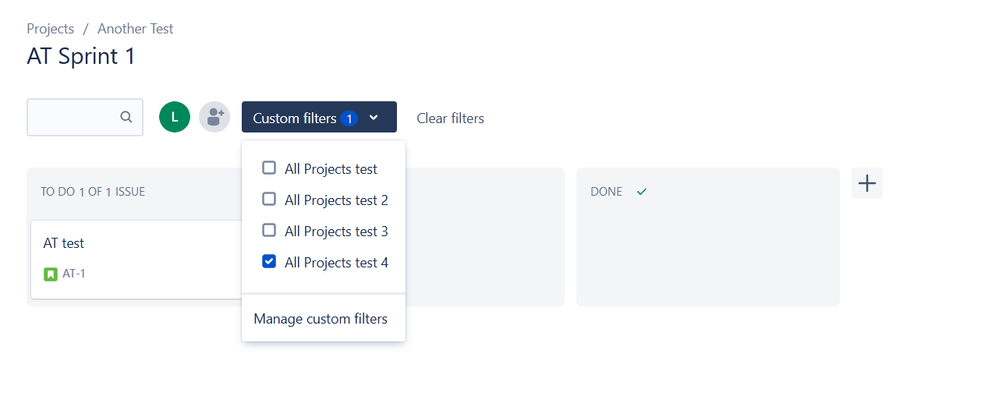Click the blue filter count badge
Screen dimensions: 999x396
349,118
